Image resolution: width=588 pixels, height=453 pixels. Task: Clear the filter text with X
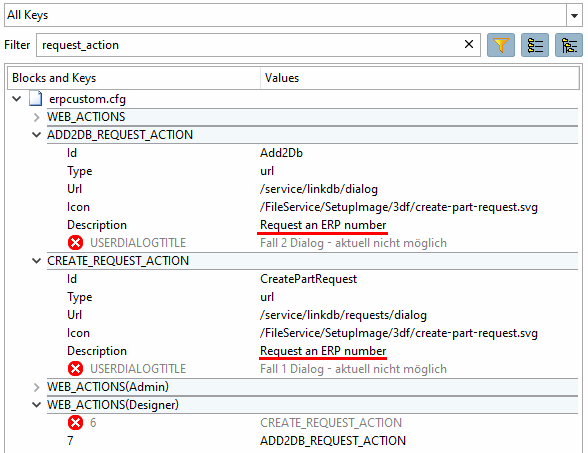click(469, 44)
